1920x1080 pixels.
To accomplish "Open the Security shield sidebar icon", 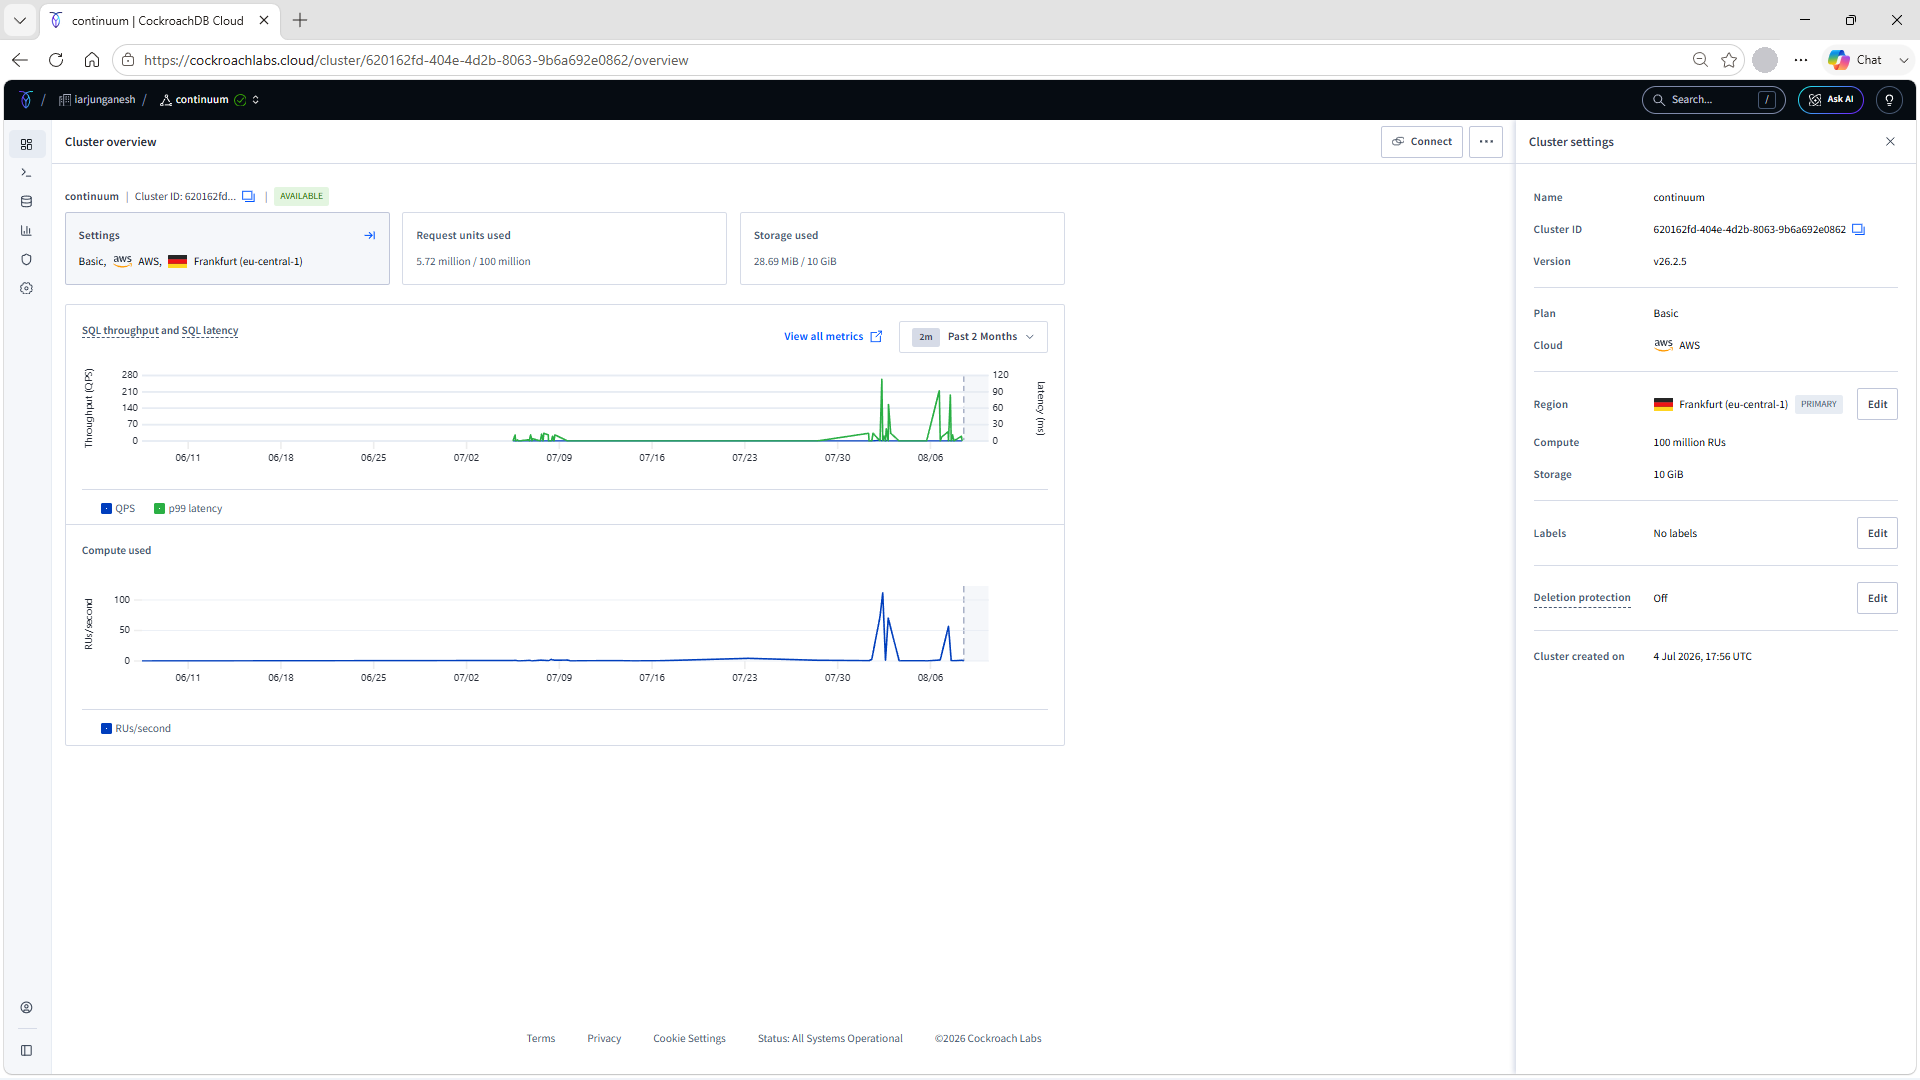I will 27,260.
